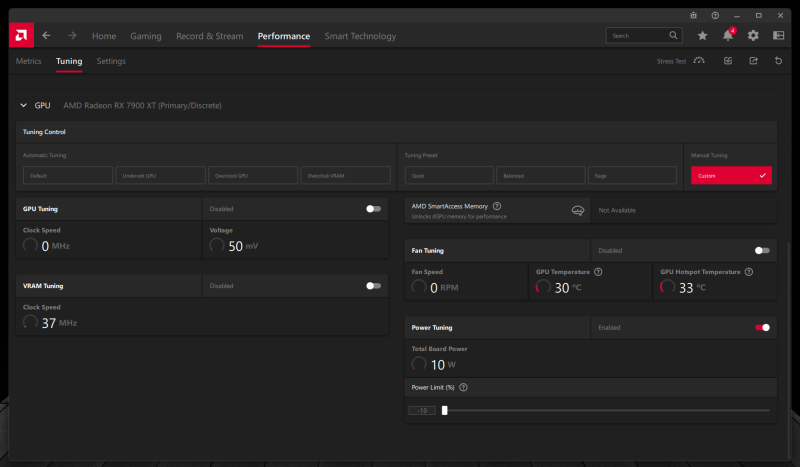Open the Gaming tab
The image size is (800, 467).
click(146, 36)
